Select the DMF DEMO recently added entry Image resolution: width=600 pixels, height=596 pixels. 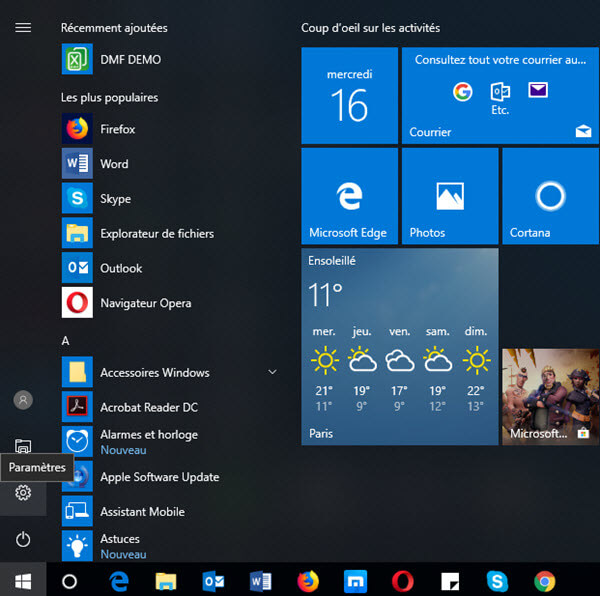(x=130, y=60)
